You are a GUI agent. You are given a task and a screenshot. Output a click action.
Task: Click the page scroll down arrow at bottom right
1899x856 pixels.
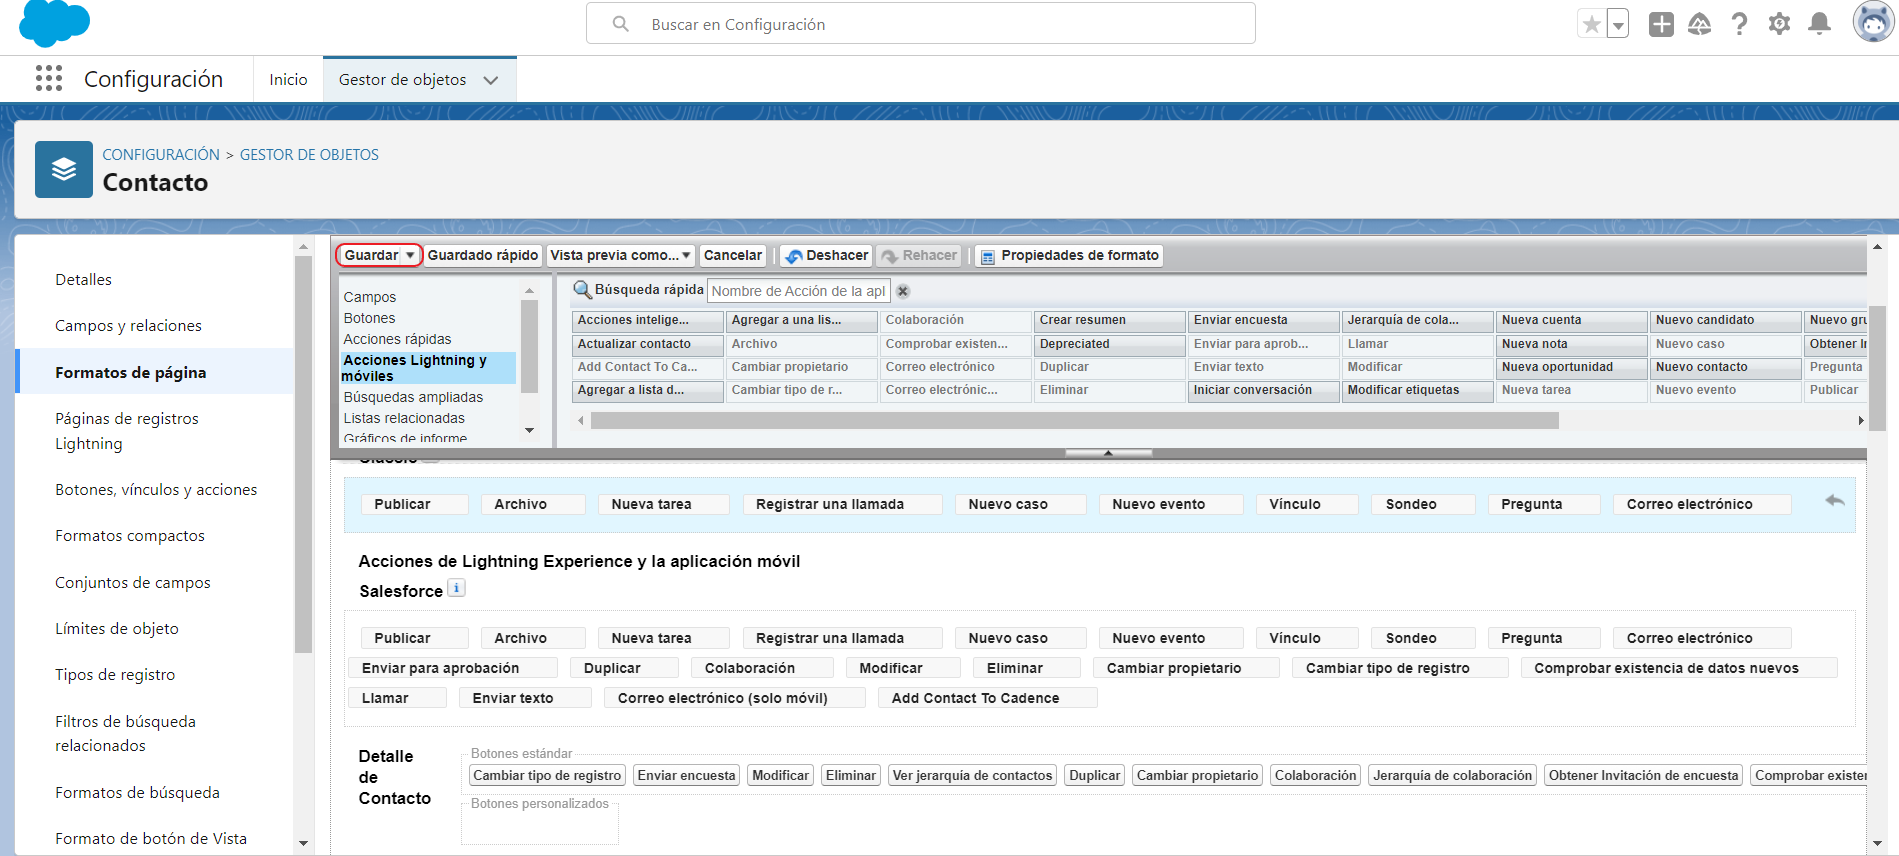(x=1877, y=843)
